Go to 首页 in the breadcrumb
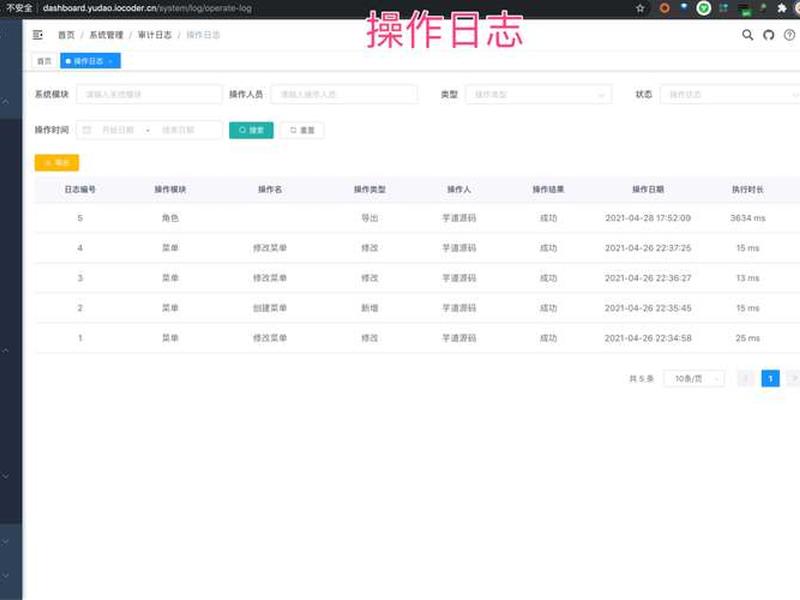This screenshot has width=800, height=600. pyautogui.click(x=66, y=35)
